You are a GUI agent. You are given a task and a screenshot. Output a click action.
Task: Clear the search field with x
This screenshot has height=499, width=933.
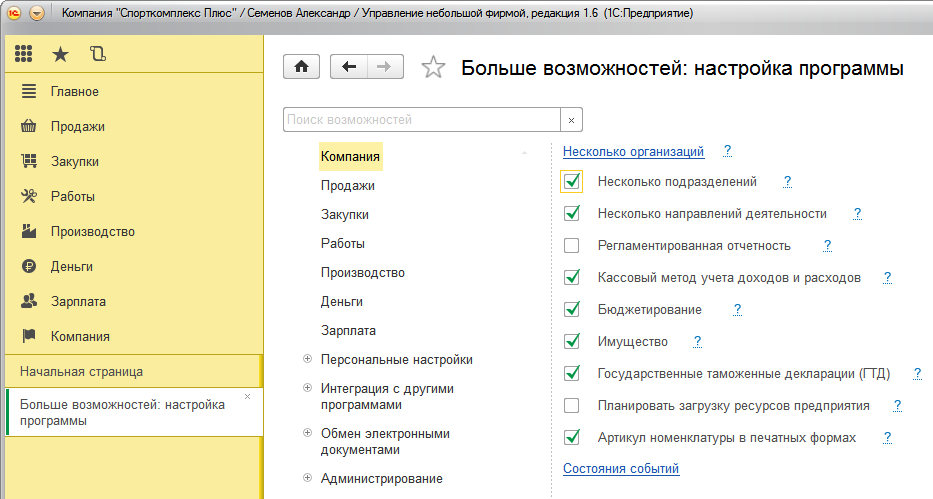pyautogui.click(x=571, y=120)
